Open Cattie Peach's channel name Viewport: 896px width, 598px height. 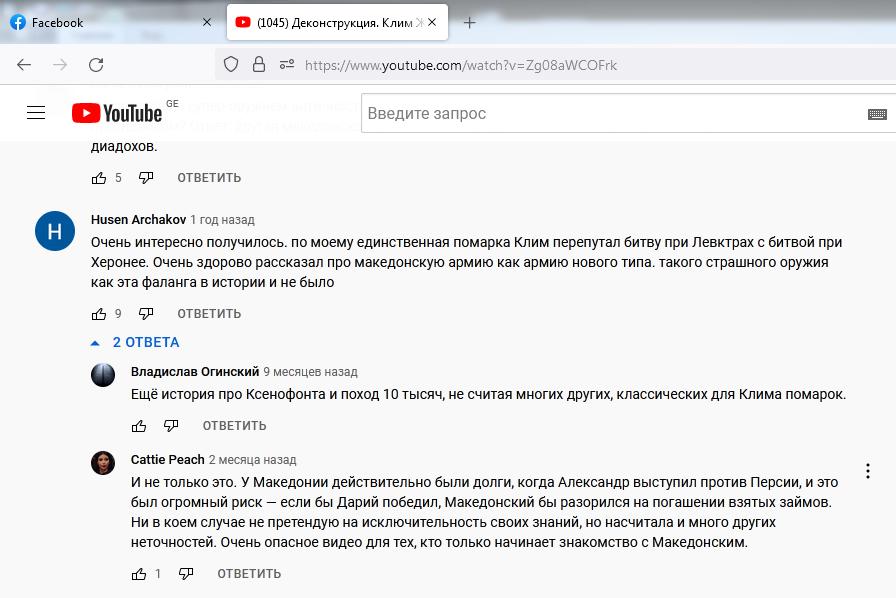(x=167, y=460)
